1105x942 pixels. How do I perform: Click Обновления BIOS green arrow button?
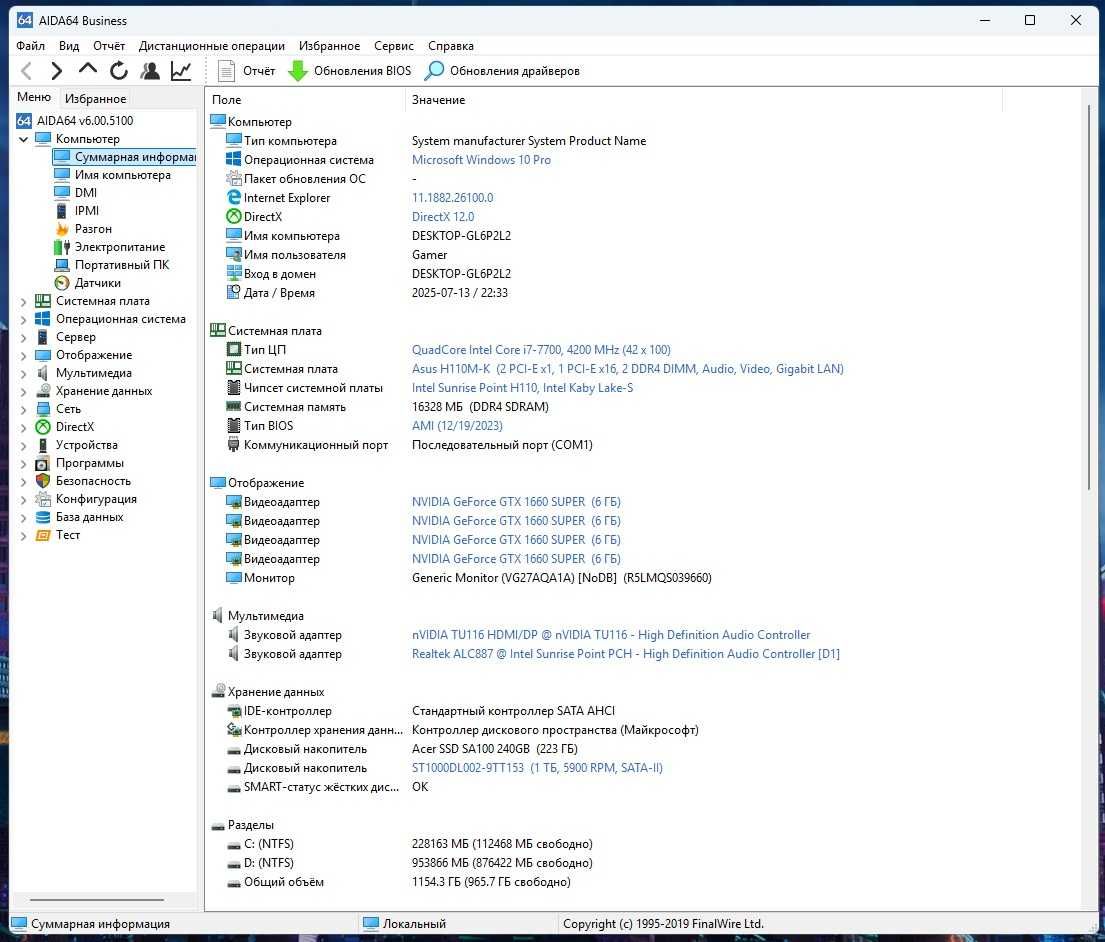350,70
